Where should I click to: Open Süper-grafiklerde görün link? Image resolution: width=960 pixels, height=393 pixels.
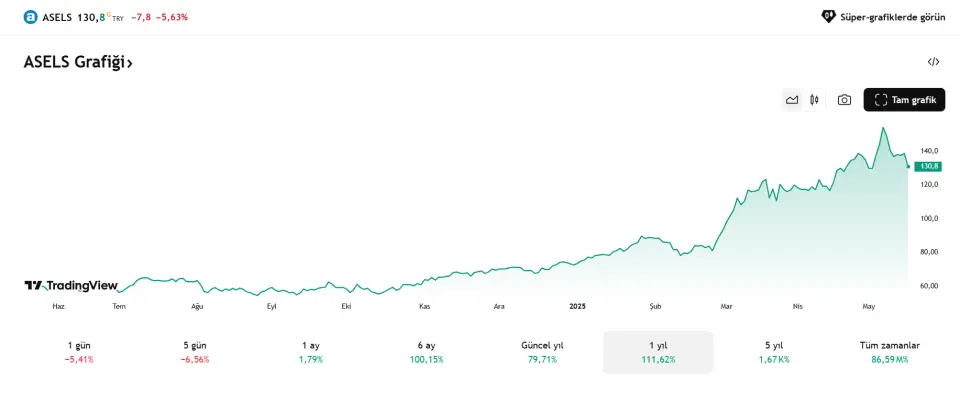(883, 17)
